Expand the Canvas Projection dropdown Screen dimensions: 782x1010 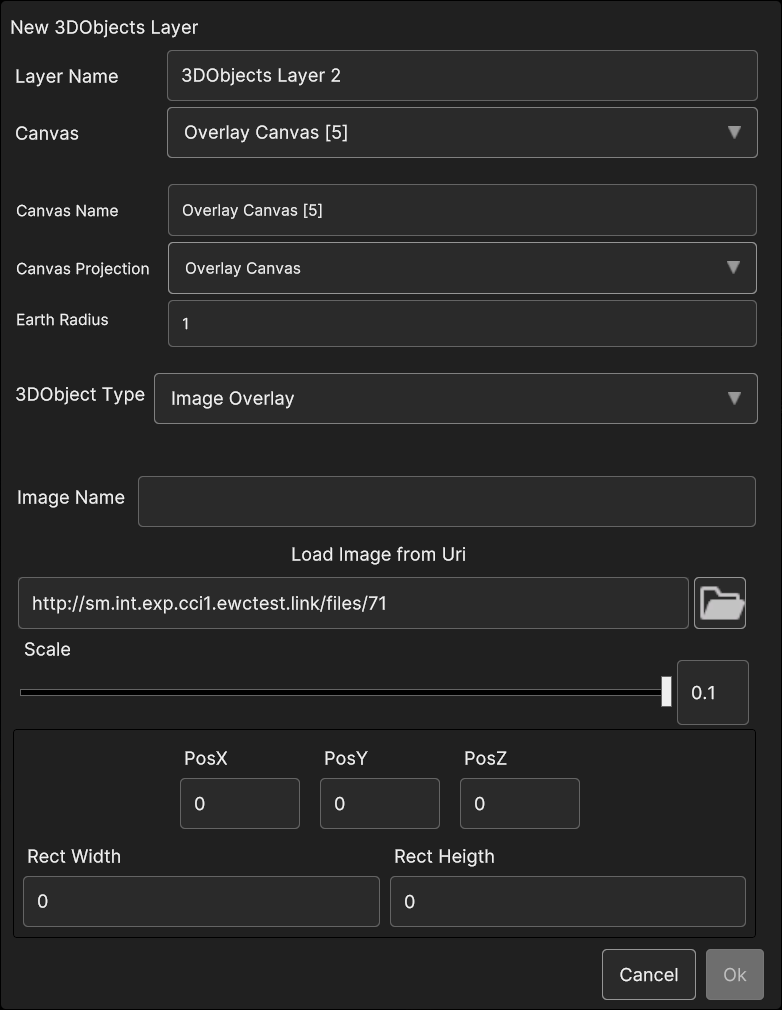pos(461,268)
